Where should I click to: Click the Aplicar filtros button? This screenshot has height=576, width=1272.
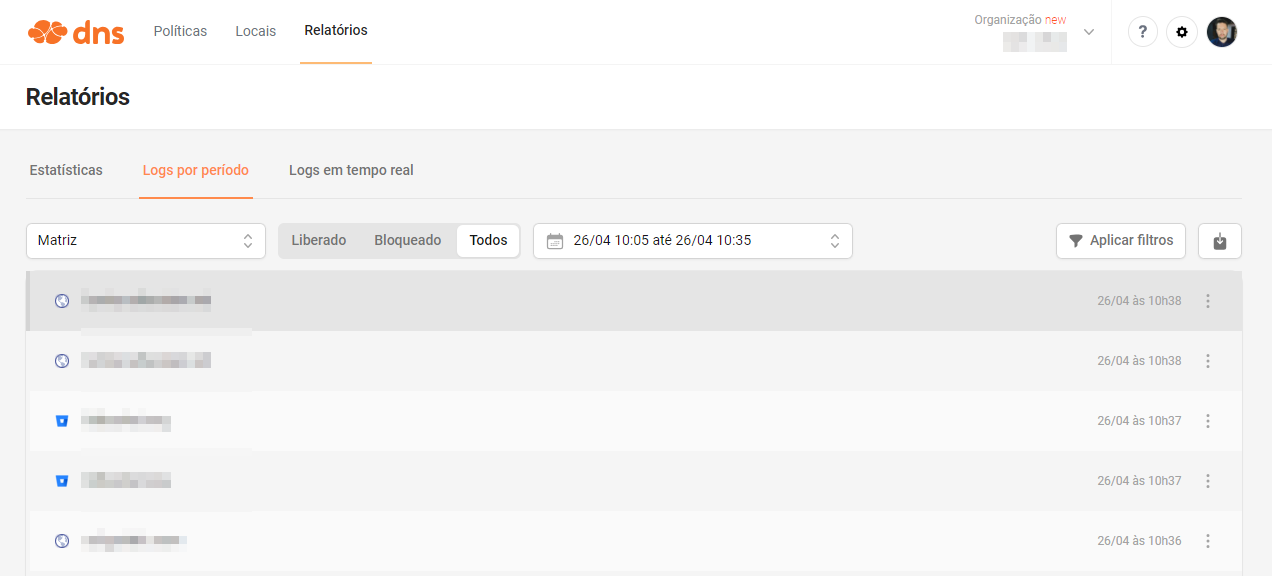(1121, 241)
